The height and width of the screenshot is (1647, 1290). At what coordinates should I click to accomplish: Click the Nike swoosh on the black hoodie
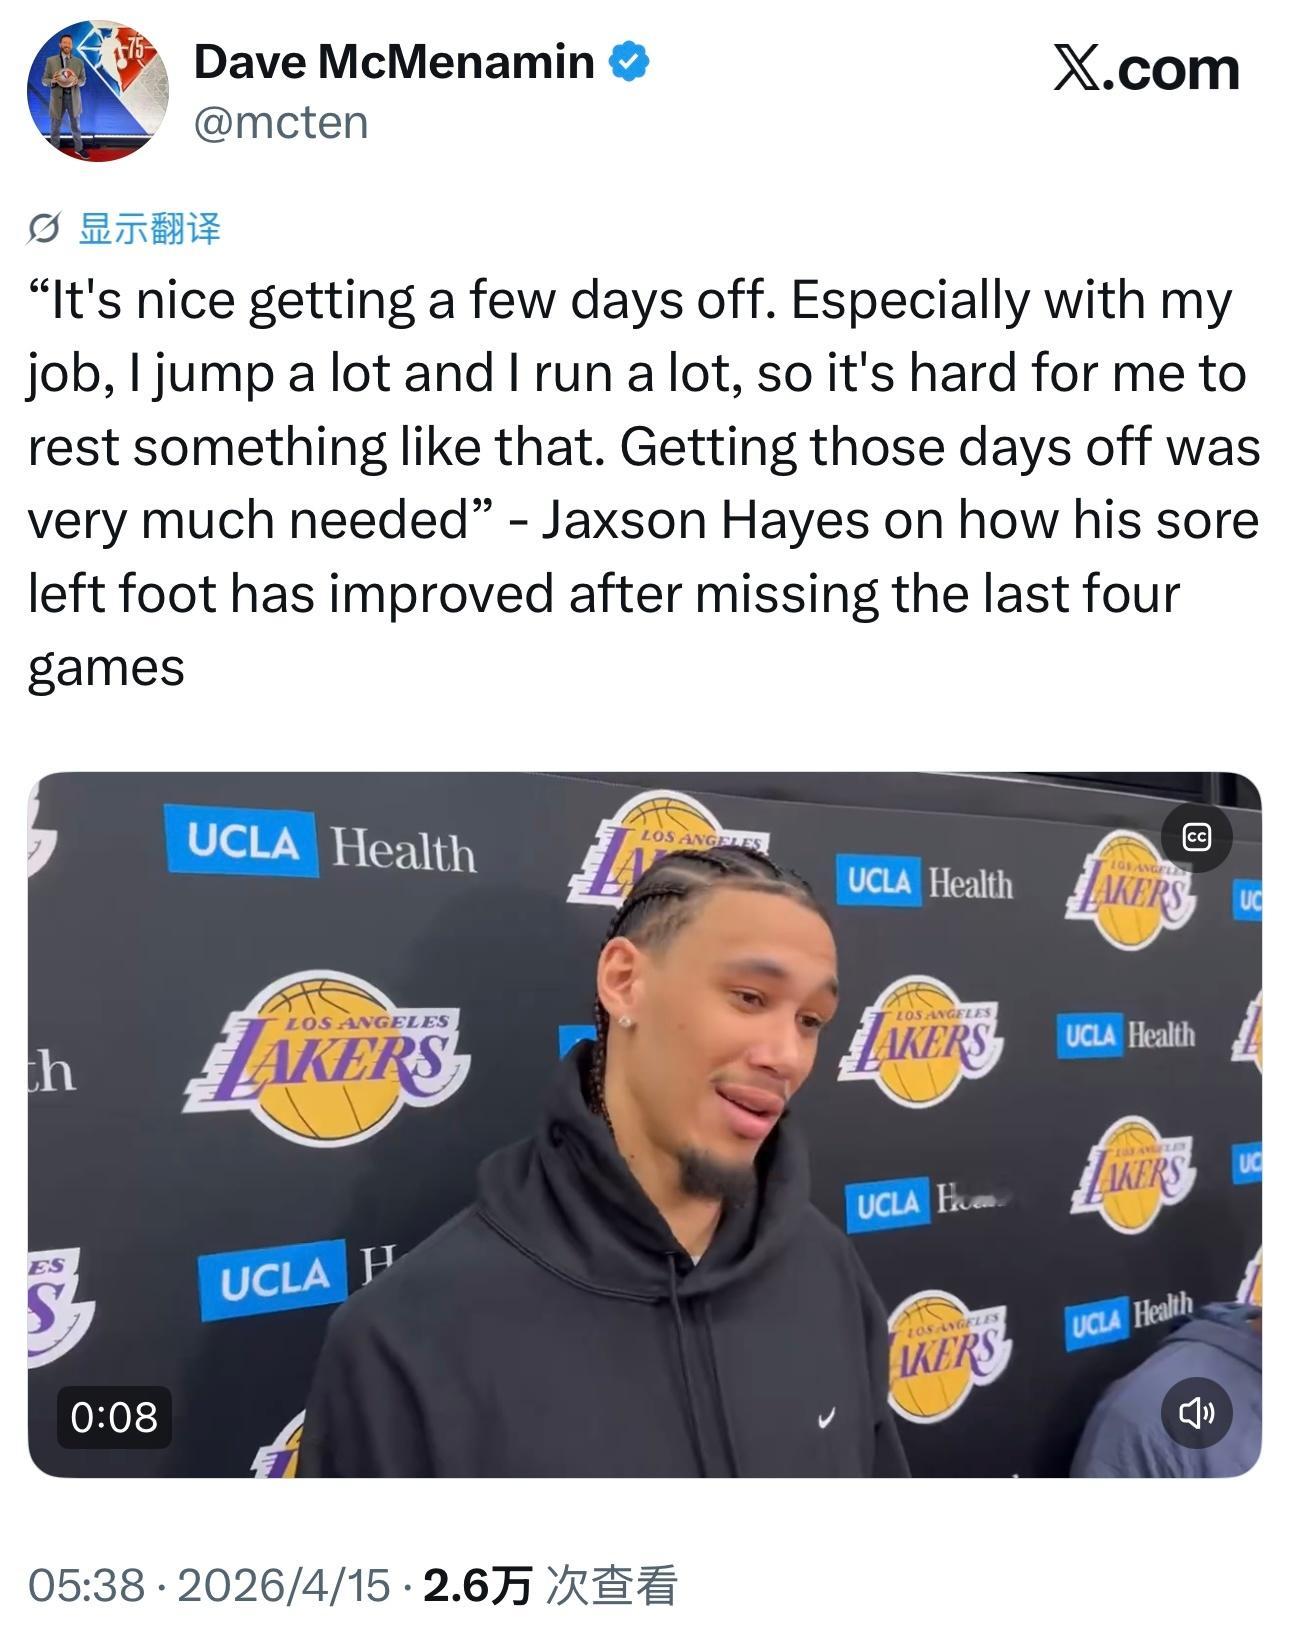(826, 1417)
